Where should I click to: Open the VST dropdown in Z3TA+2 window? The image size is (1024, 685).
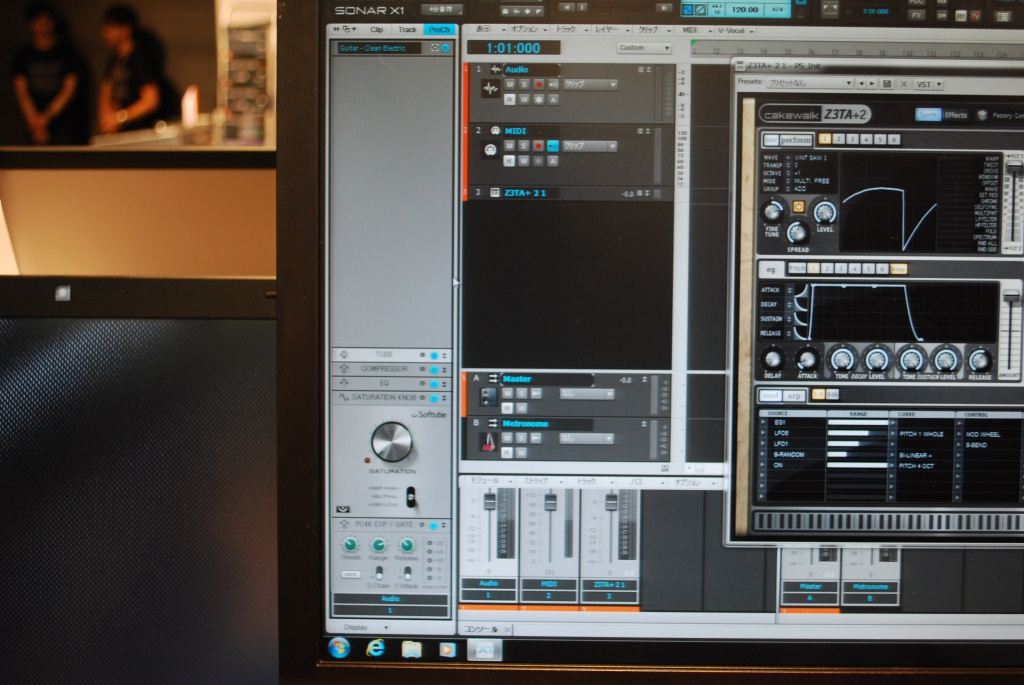928,85
